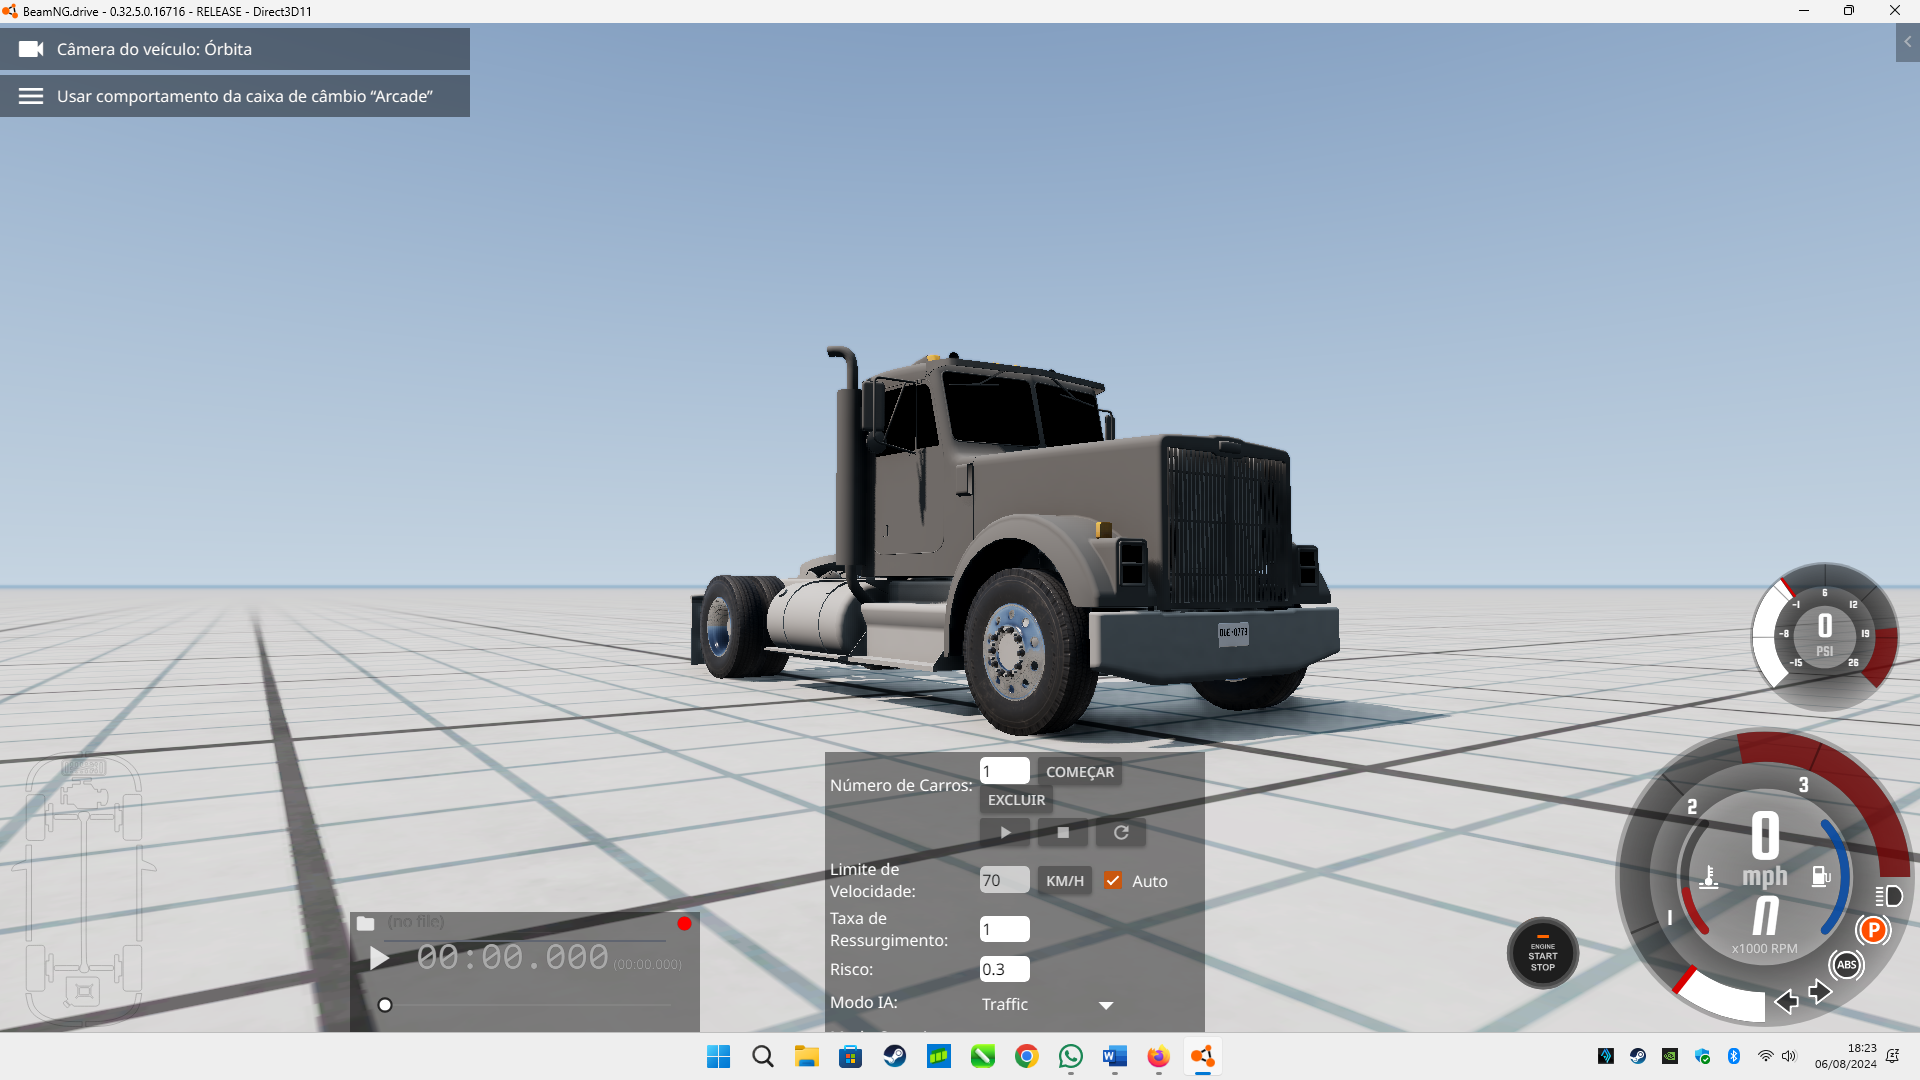The image size is (1920, 1080).
Task: Click the ABS indicator icon
Action: point(1846,965)
